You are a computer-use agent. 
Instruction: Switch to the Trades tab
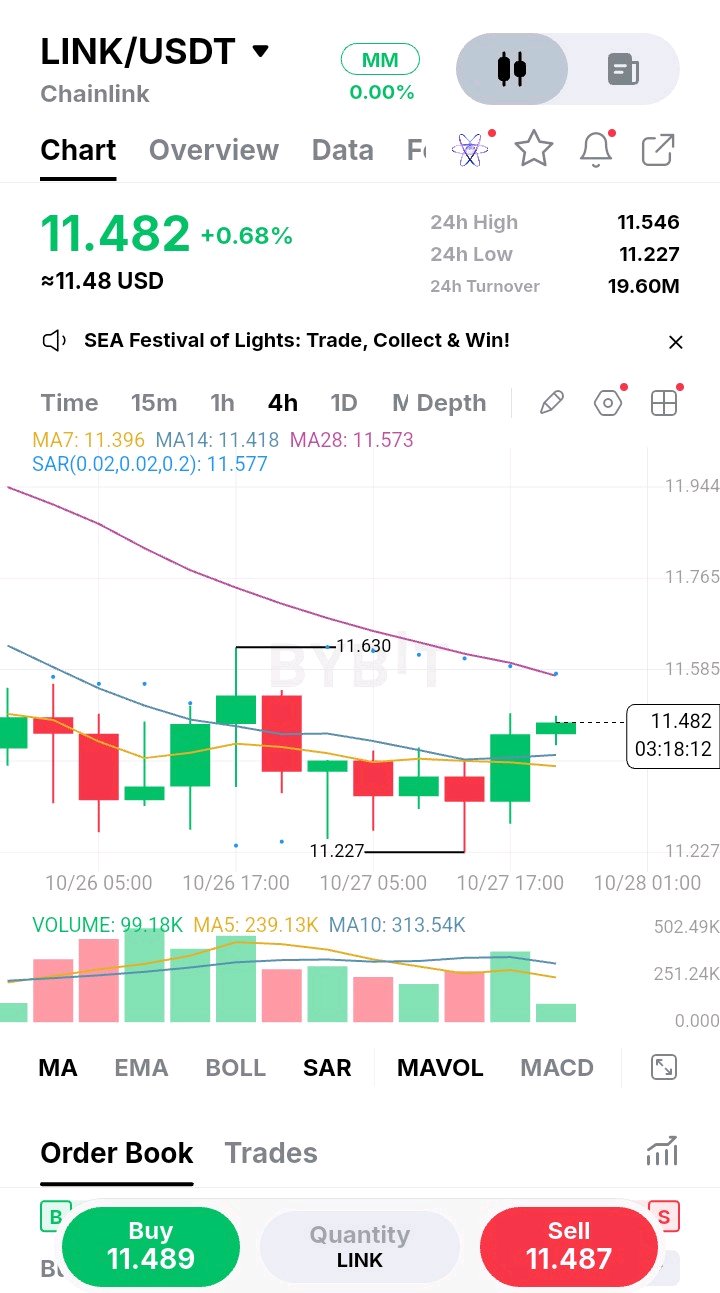pos(271,1153)
